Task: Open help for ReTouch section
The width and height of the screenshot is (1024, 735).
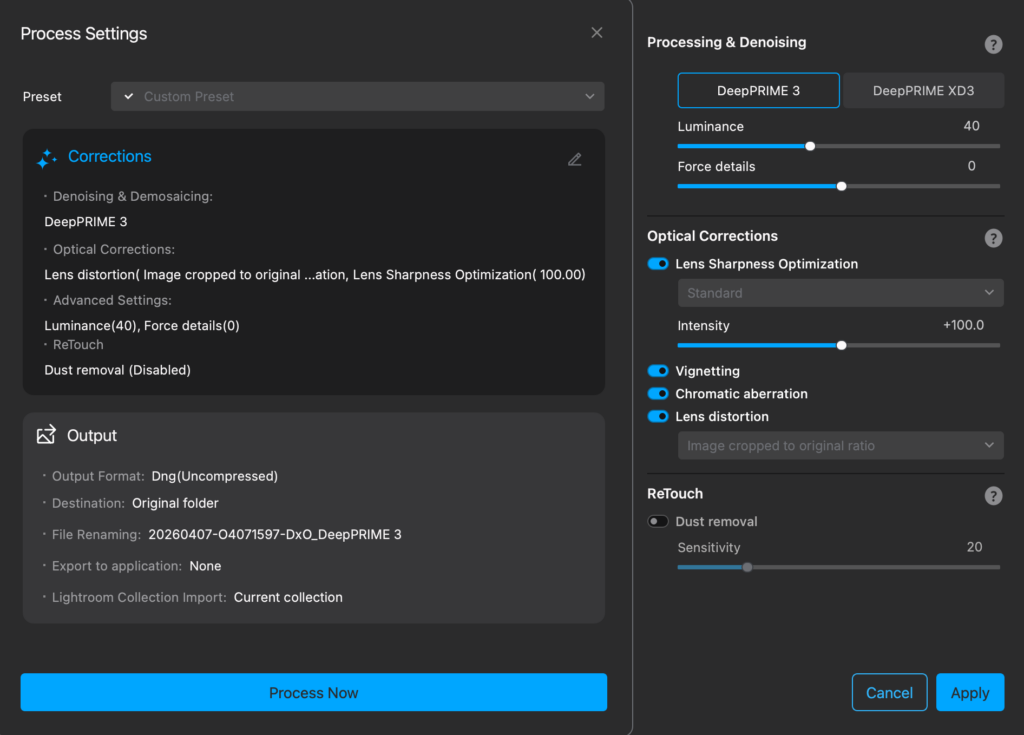Action: click(993, 496)
